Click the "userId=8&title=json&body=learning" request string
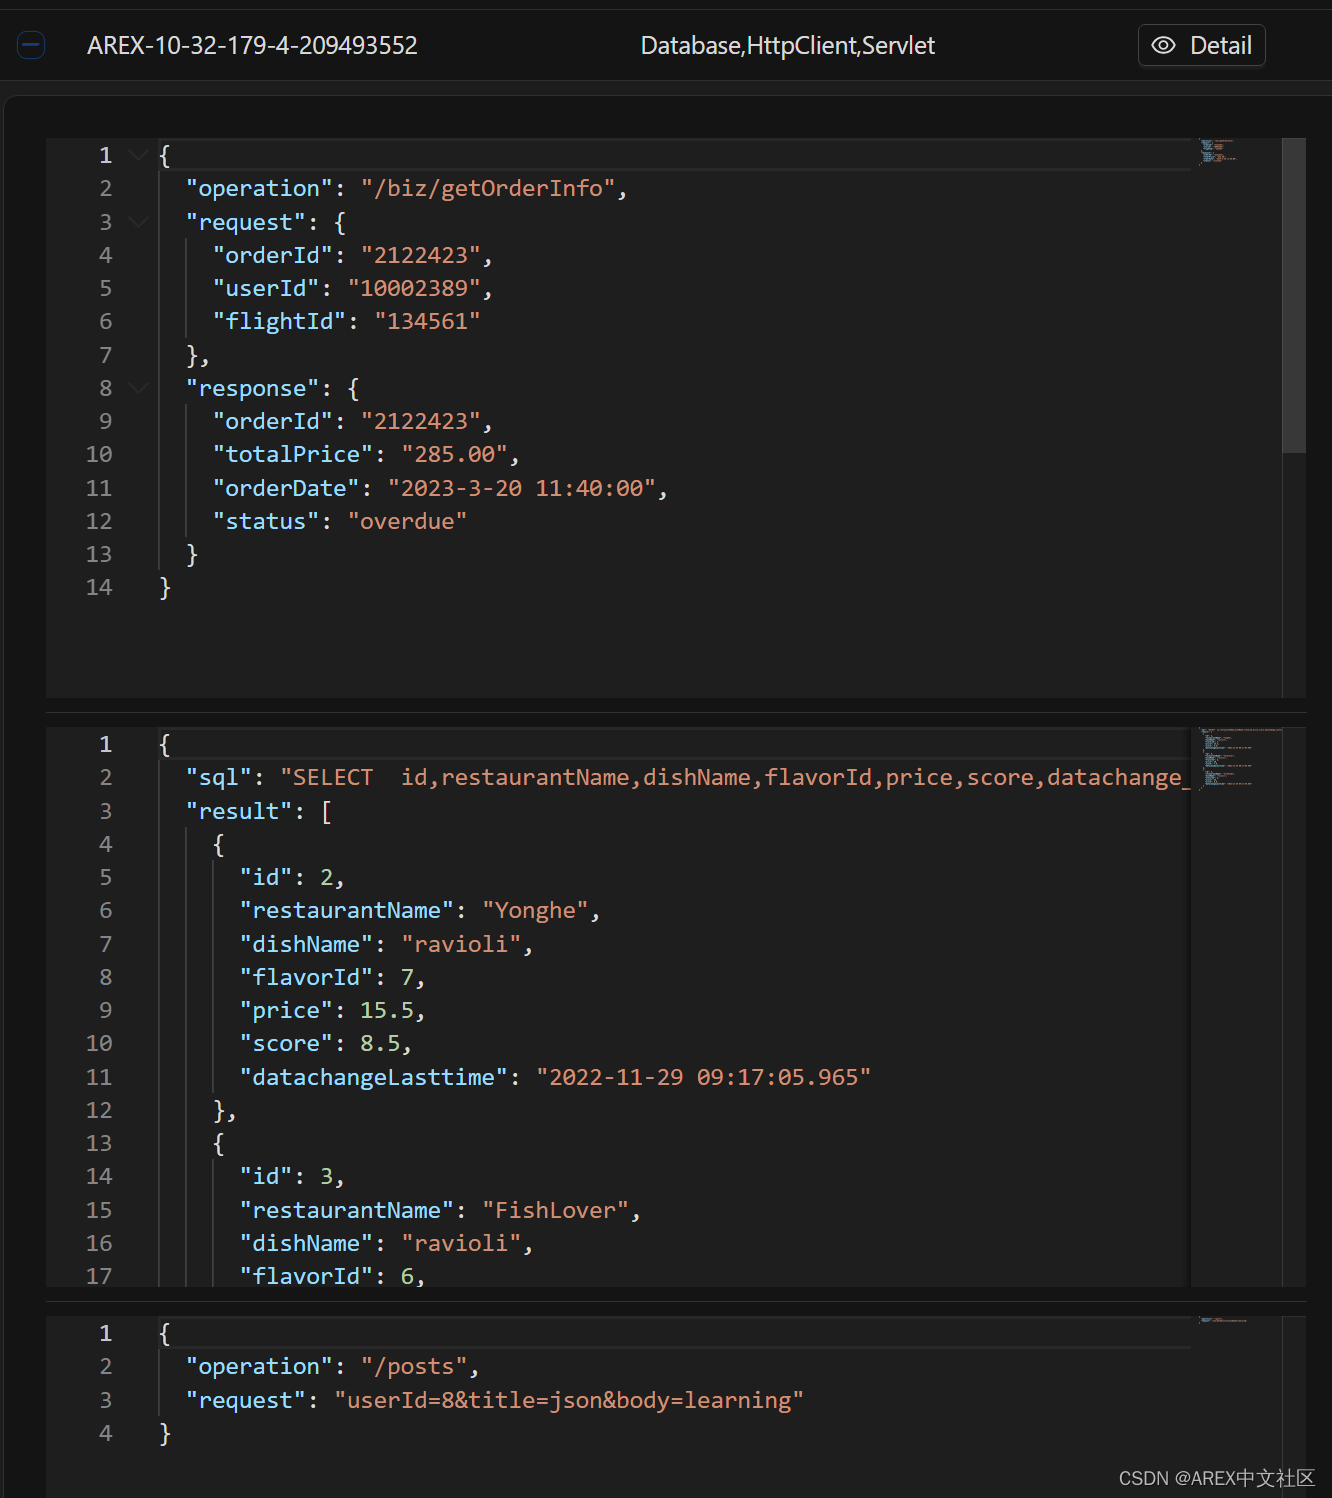 [x=569, y=1400]
